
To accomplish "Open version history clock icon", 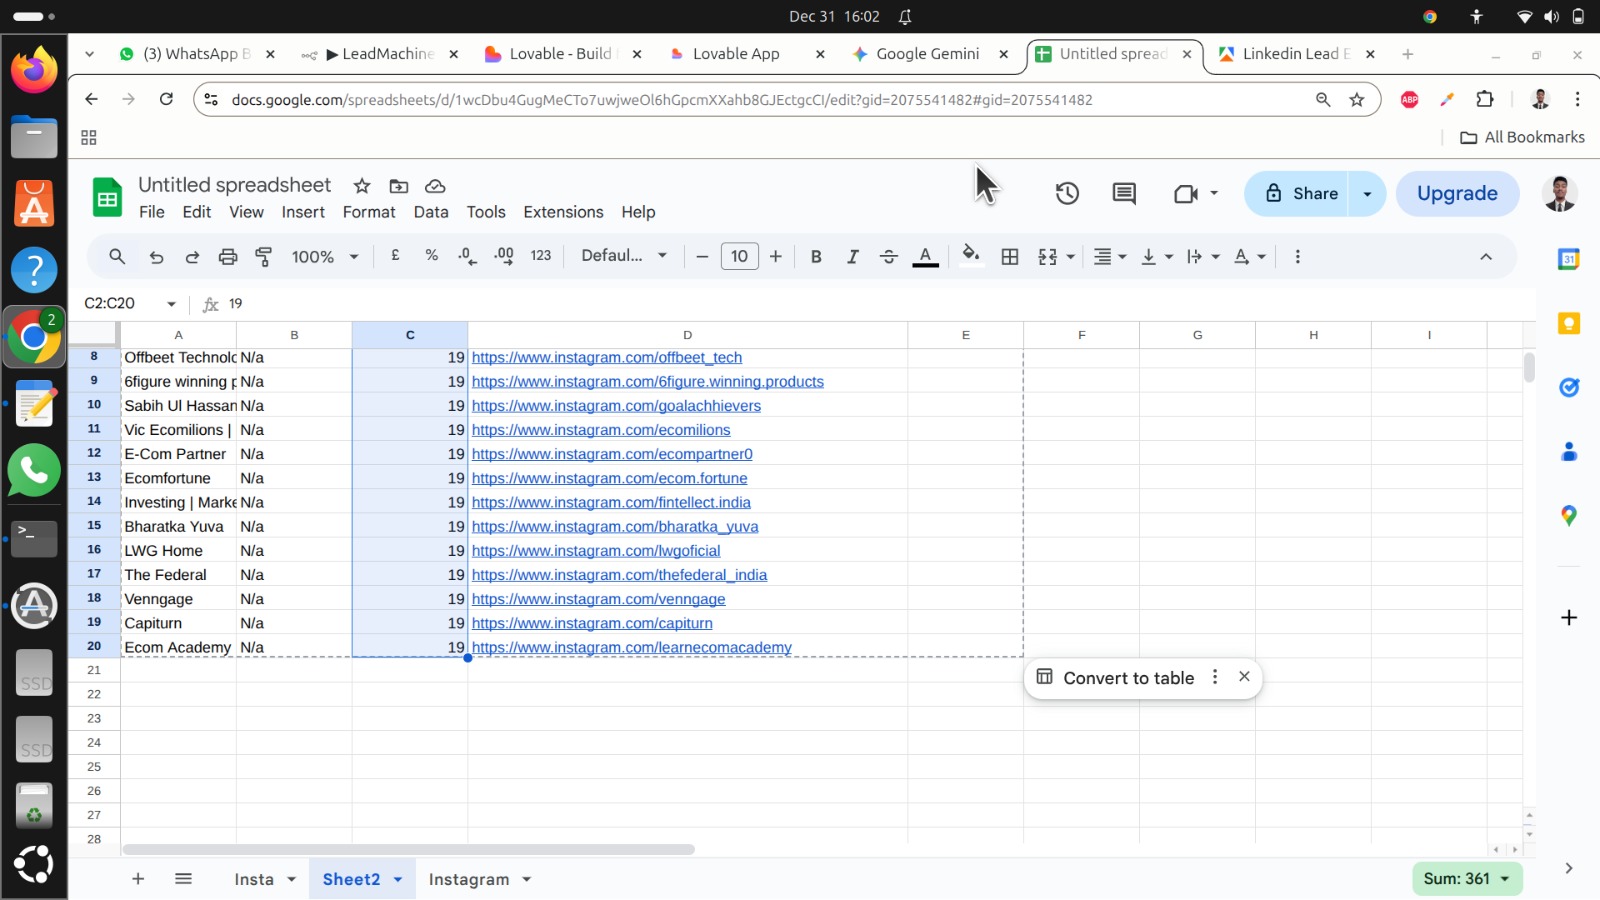I will point(1067,193).
